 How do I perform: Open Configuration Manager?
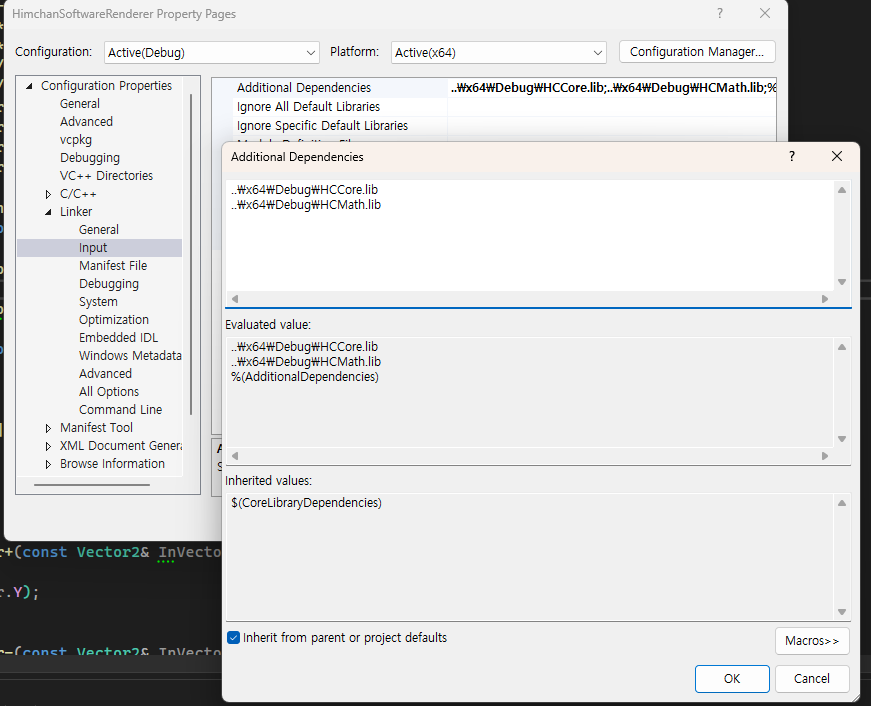click(696, 52)
